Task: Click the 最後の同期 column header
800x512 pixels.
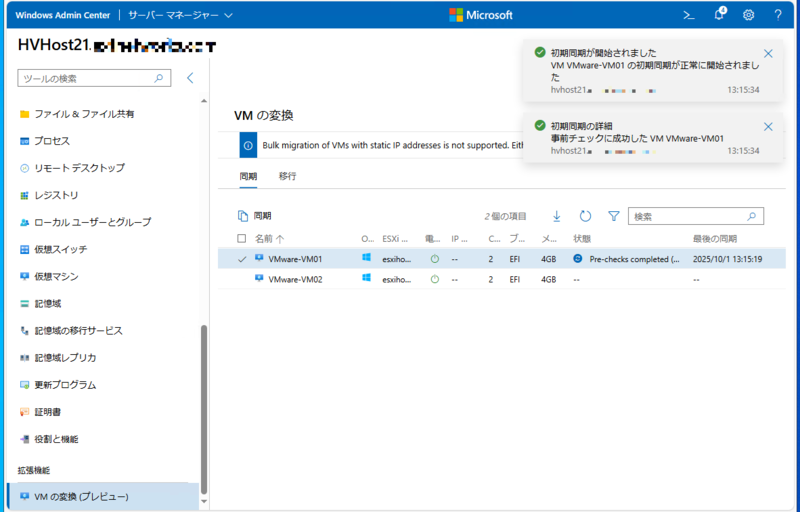Action: (x=714, y=239)
